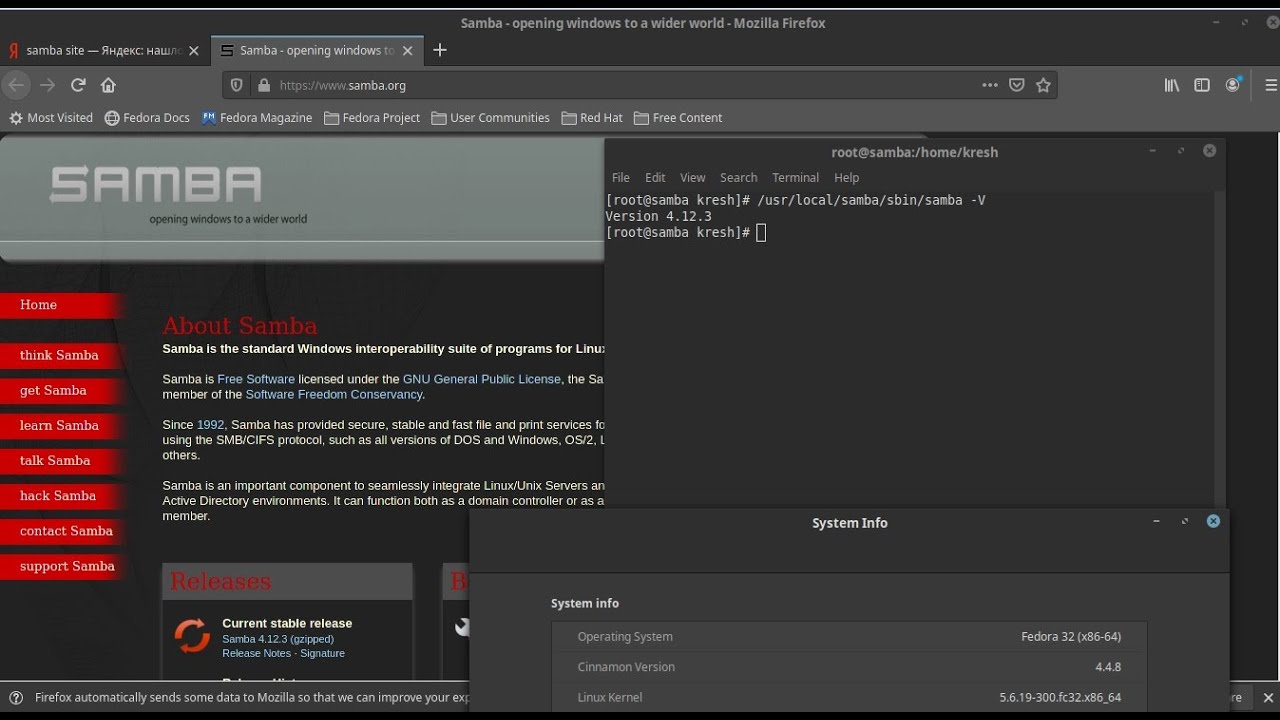
Task: Follow Software Freedom Conservancy link
Action: pos(334,394)
